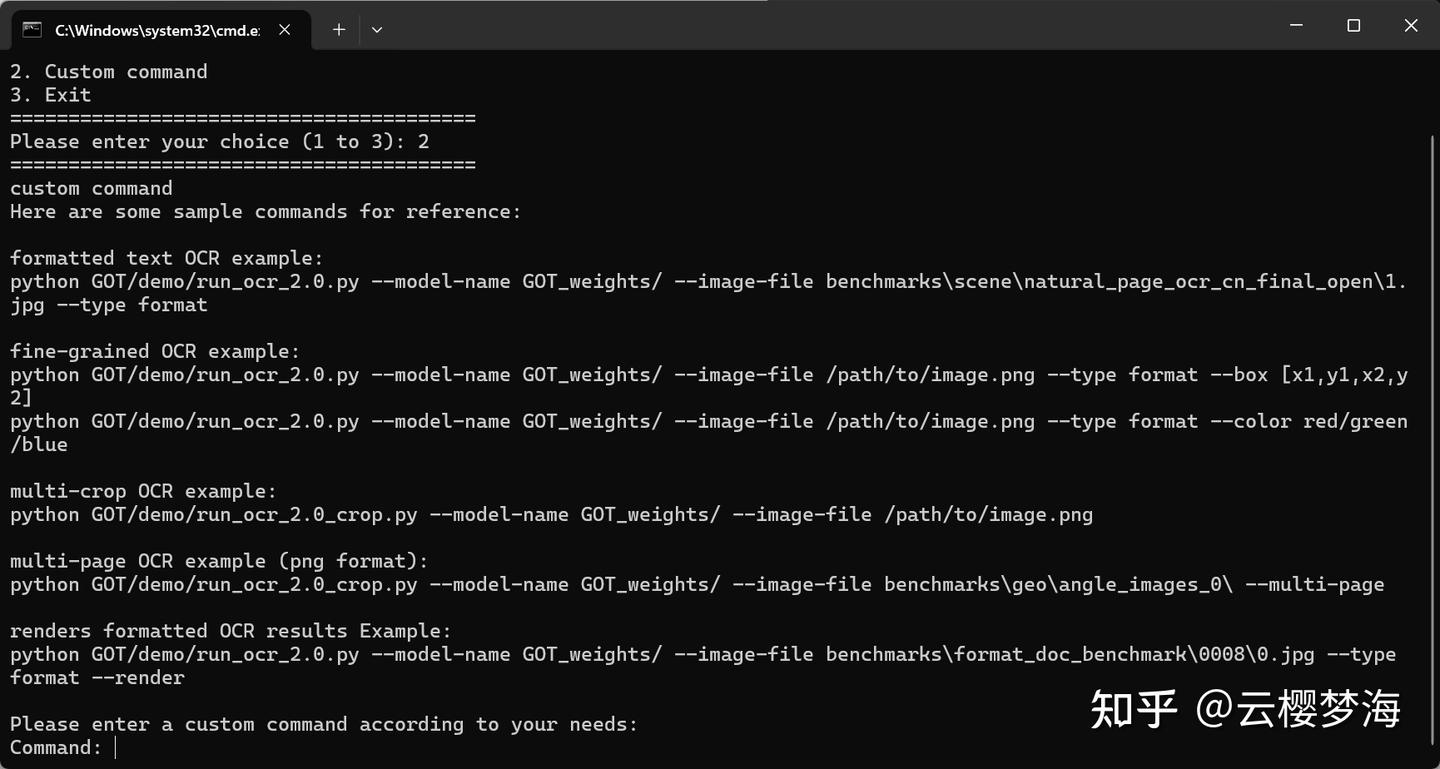Click the 'fine-grained OCR example:' heading

pos(155,351)
